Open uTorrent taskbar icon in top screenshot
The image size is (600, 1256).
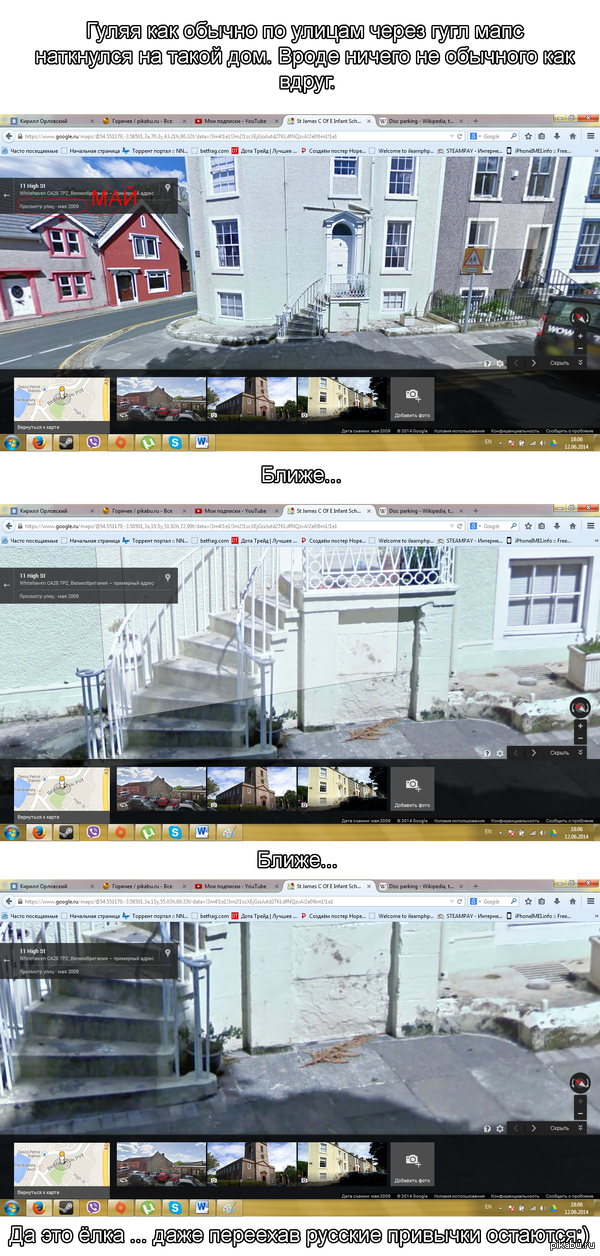click(147, 441)
